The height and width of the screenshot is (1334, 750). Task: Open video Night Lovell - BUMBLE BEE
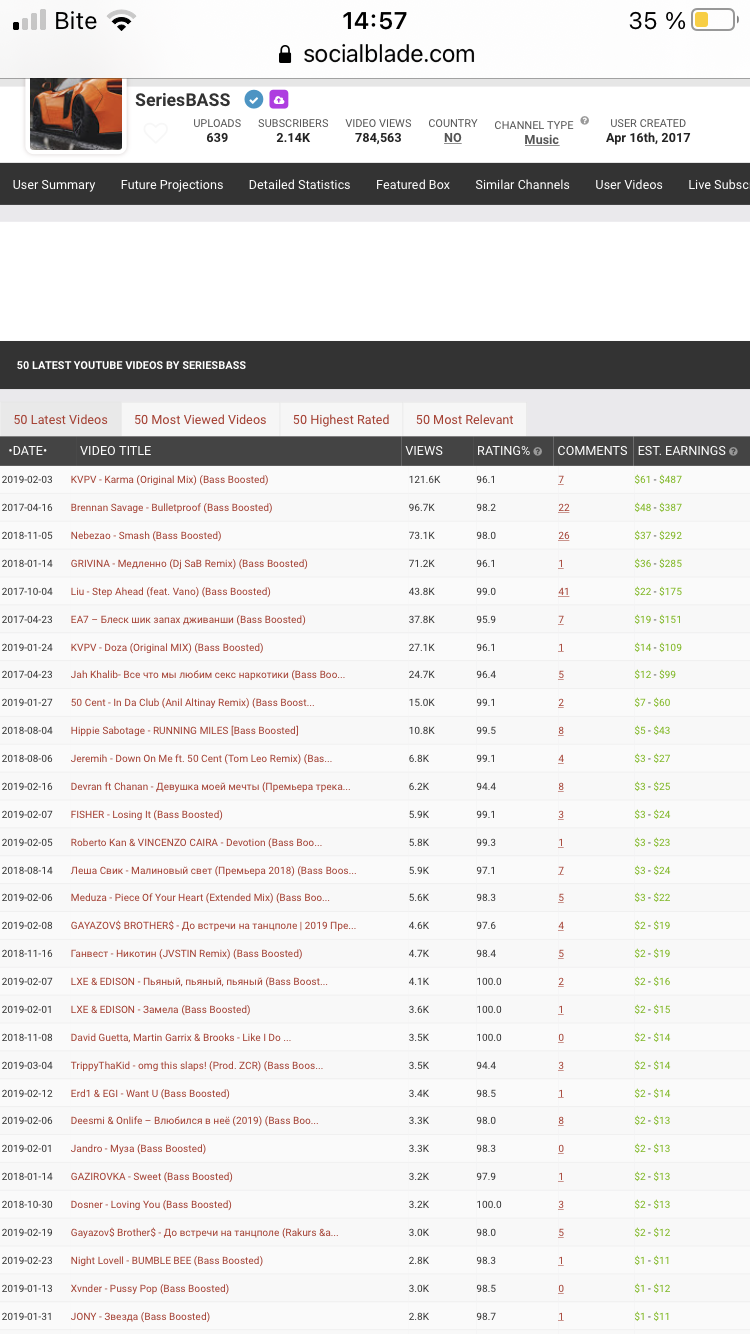tap(167, 1261)
